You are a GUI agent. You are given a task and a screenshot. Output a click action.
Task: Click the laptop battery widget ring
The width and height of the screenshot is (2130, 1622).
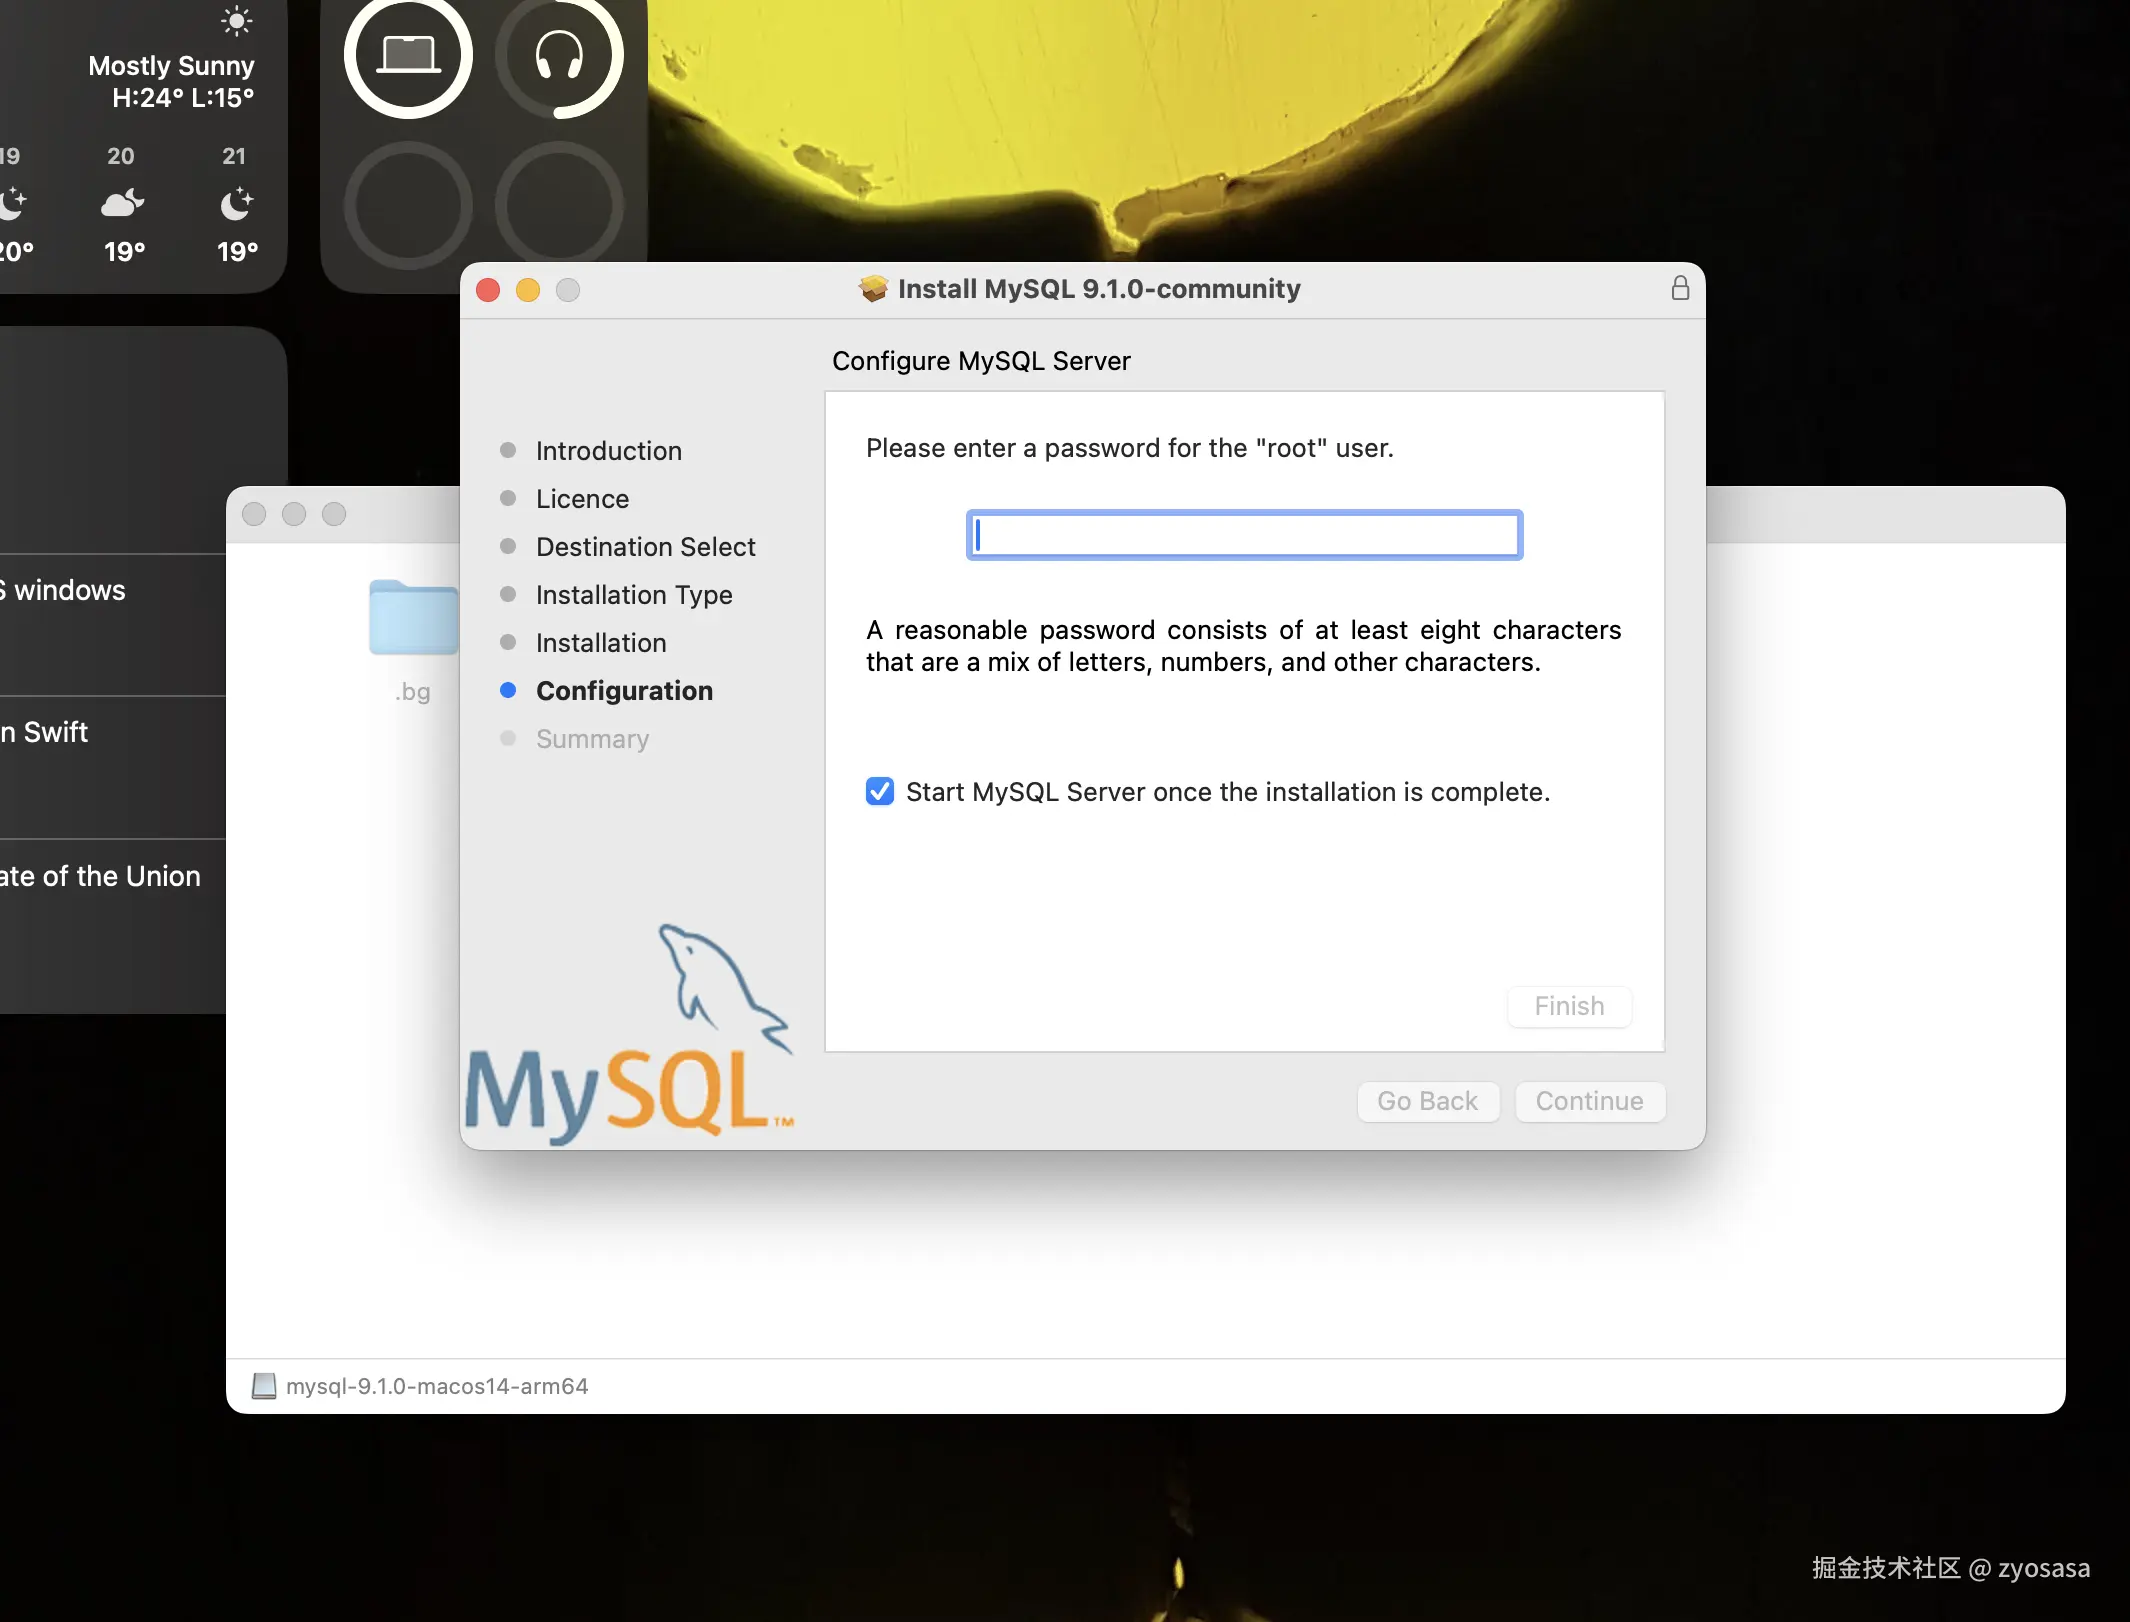click(x=408, y=55)
